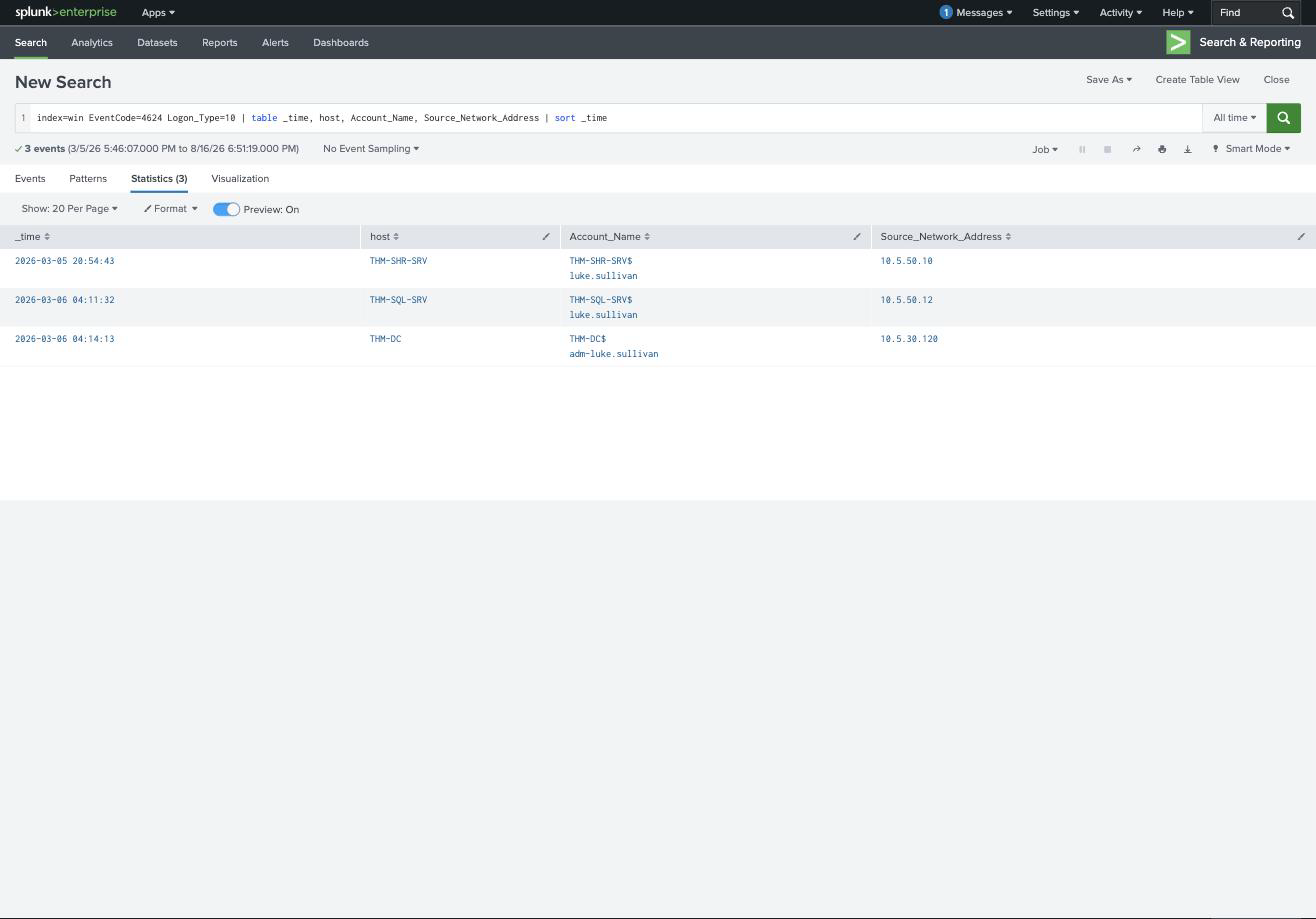Click the Find text field
The height and width of the screenshot is (919, 1316).
tap(1245, 13)
